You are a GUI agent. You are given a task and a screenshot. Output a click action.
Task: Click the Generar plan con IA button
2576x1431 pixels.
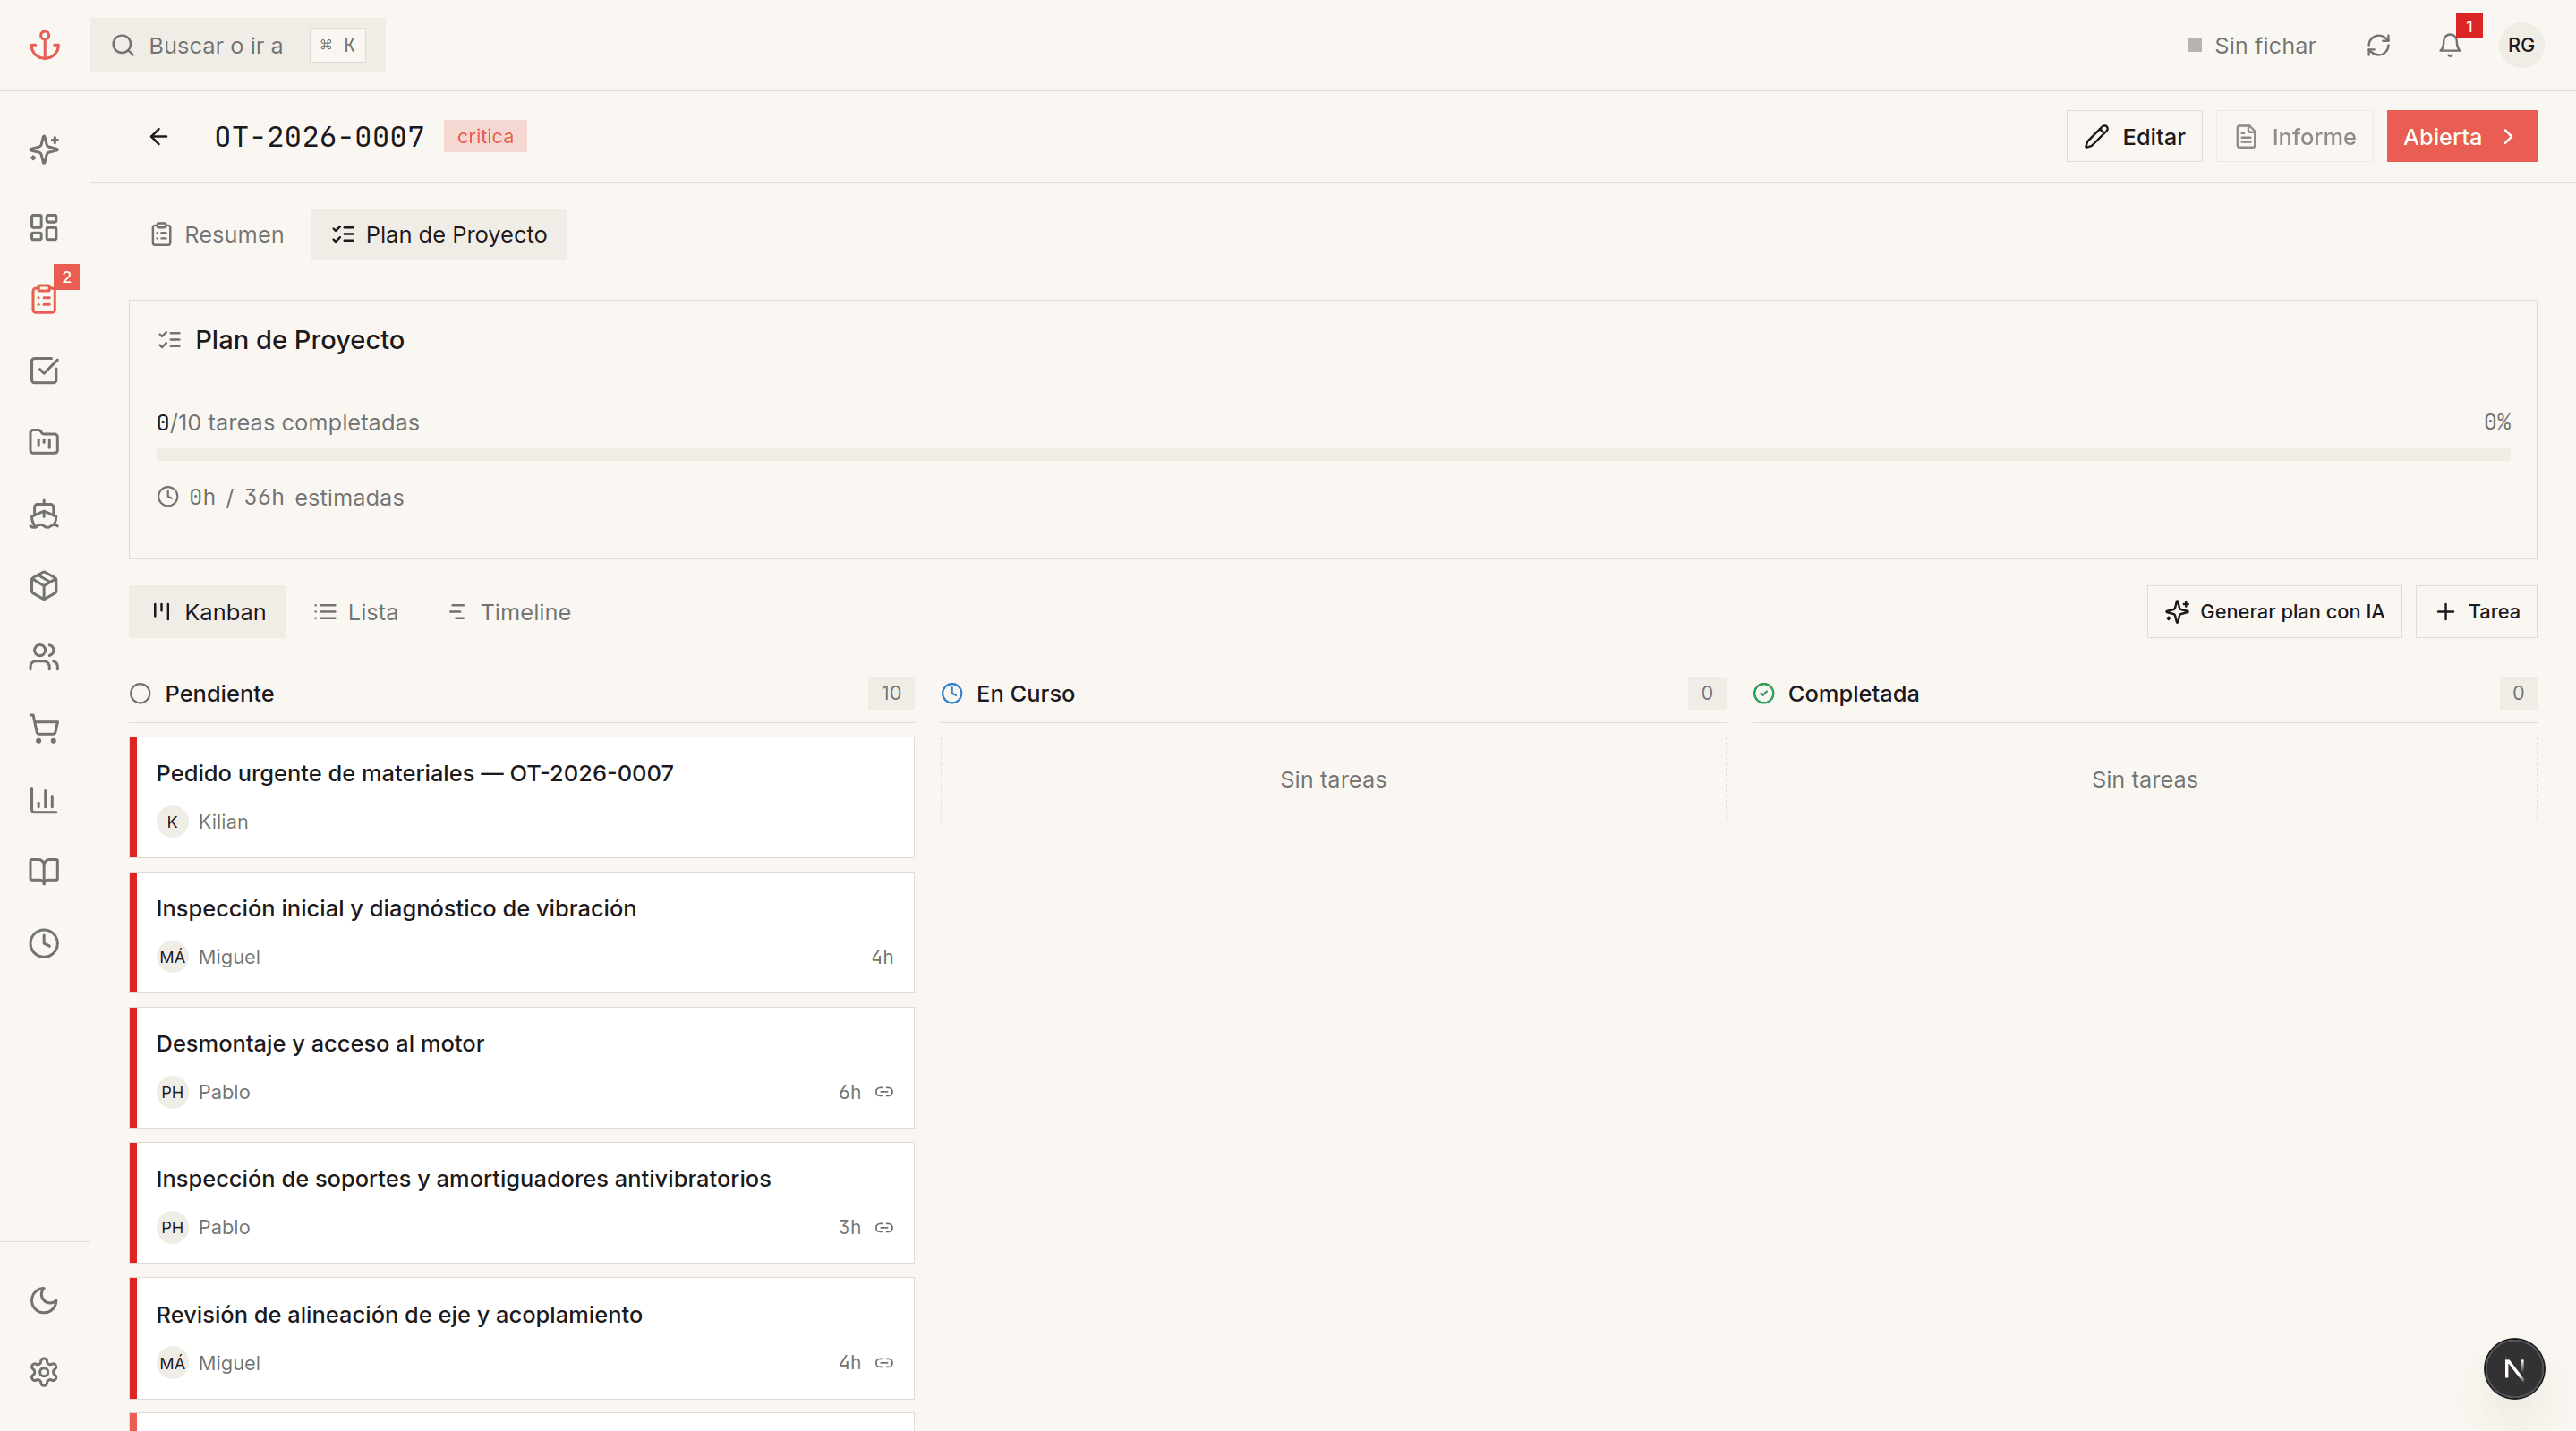coord(2274,611)
